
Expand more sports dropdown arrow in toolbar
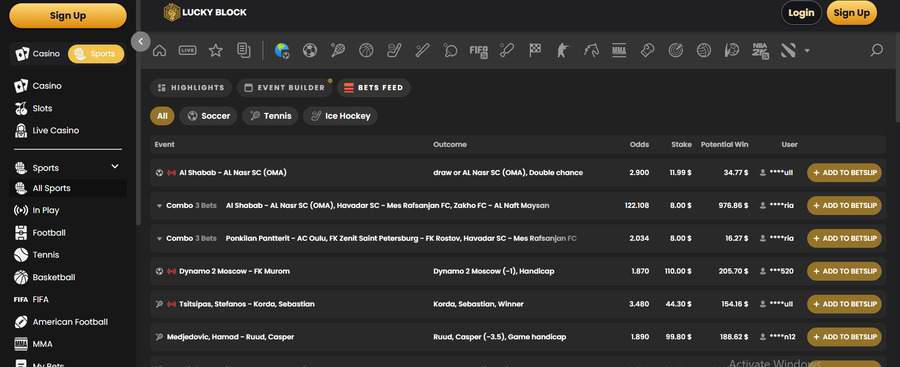pos(807,51)
